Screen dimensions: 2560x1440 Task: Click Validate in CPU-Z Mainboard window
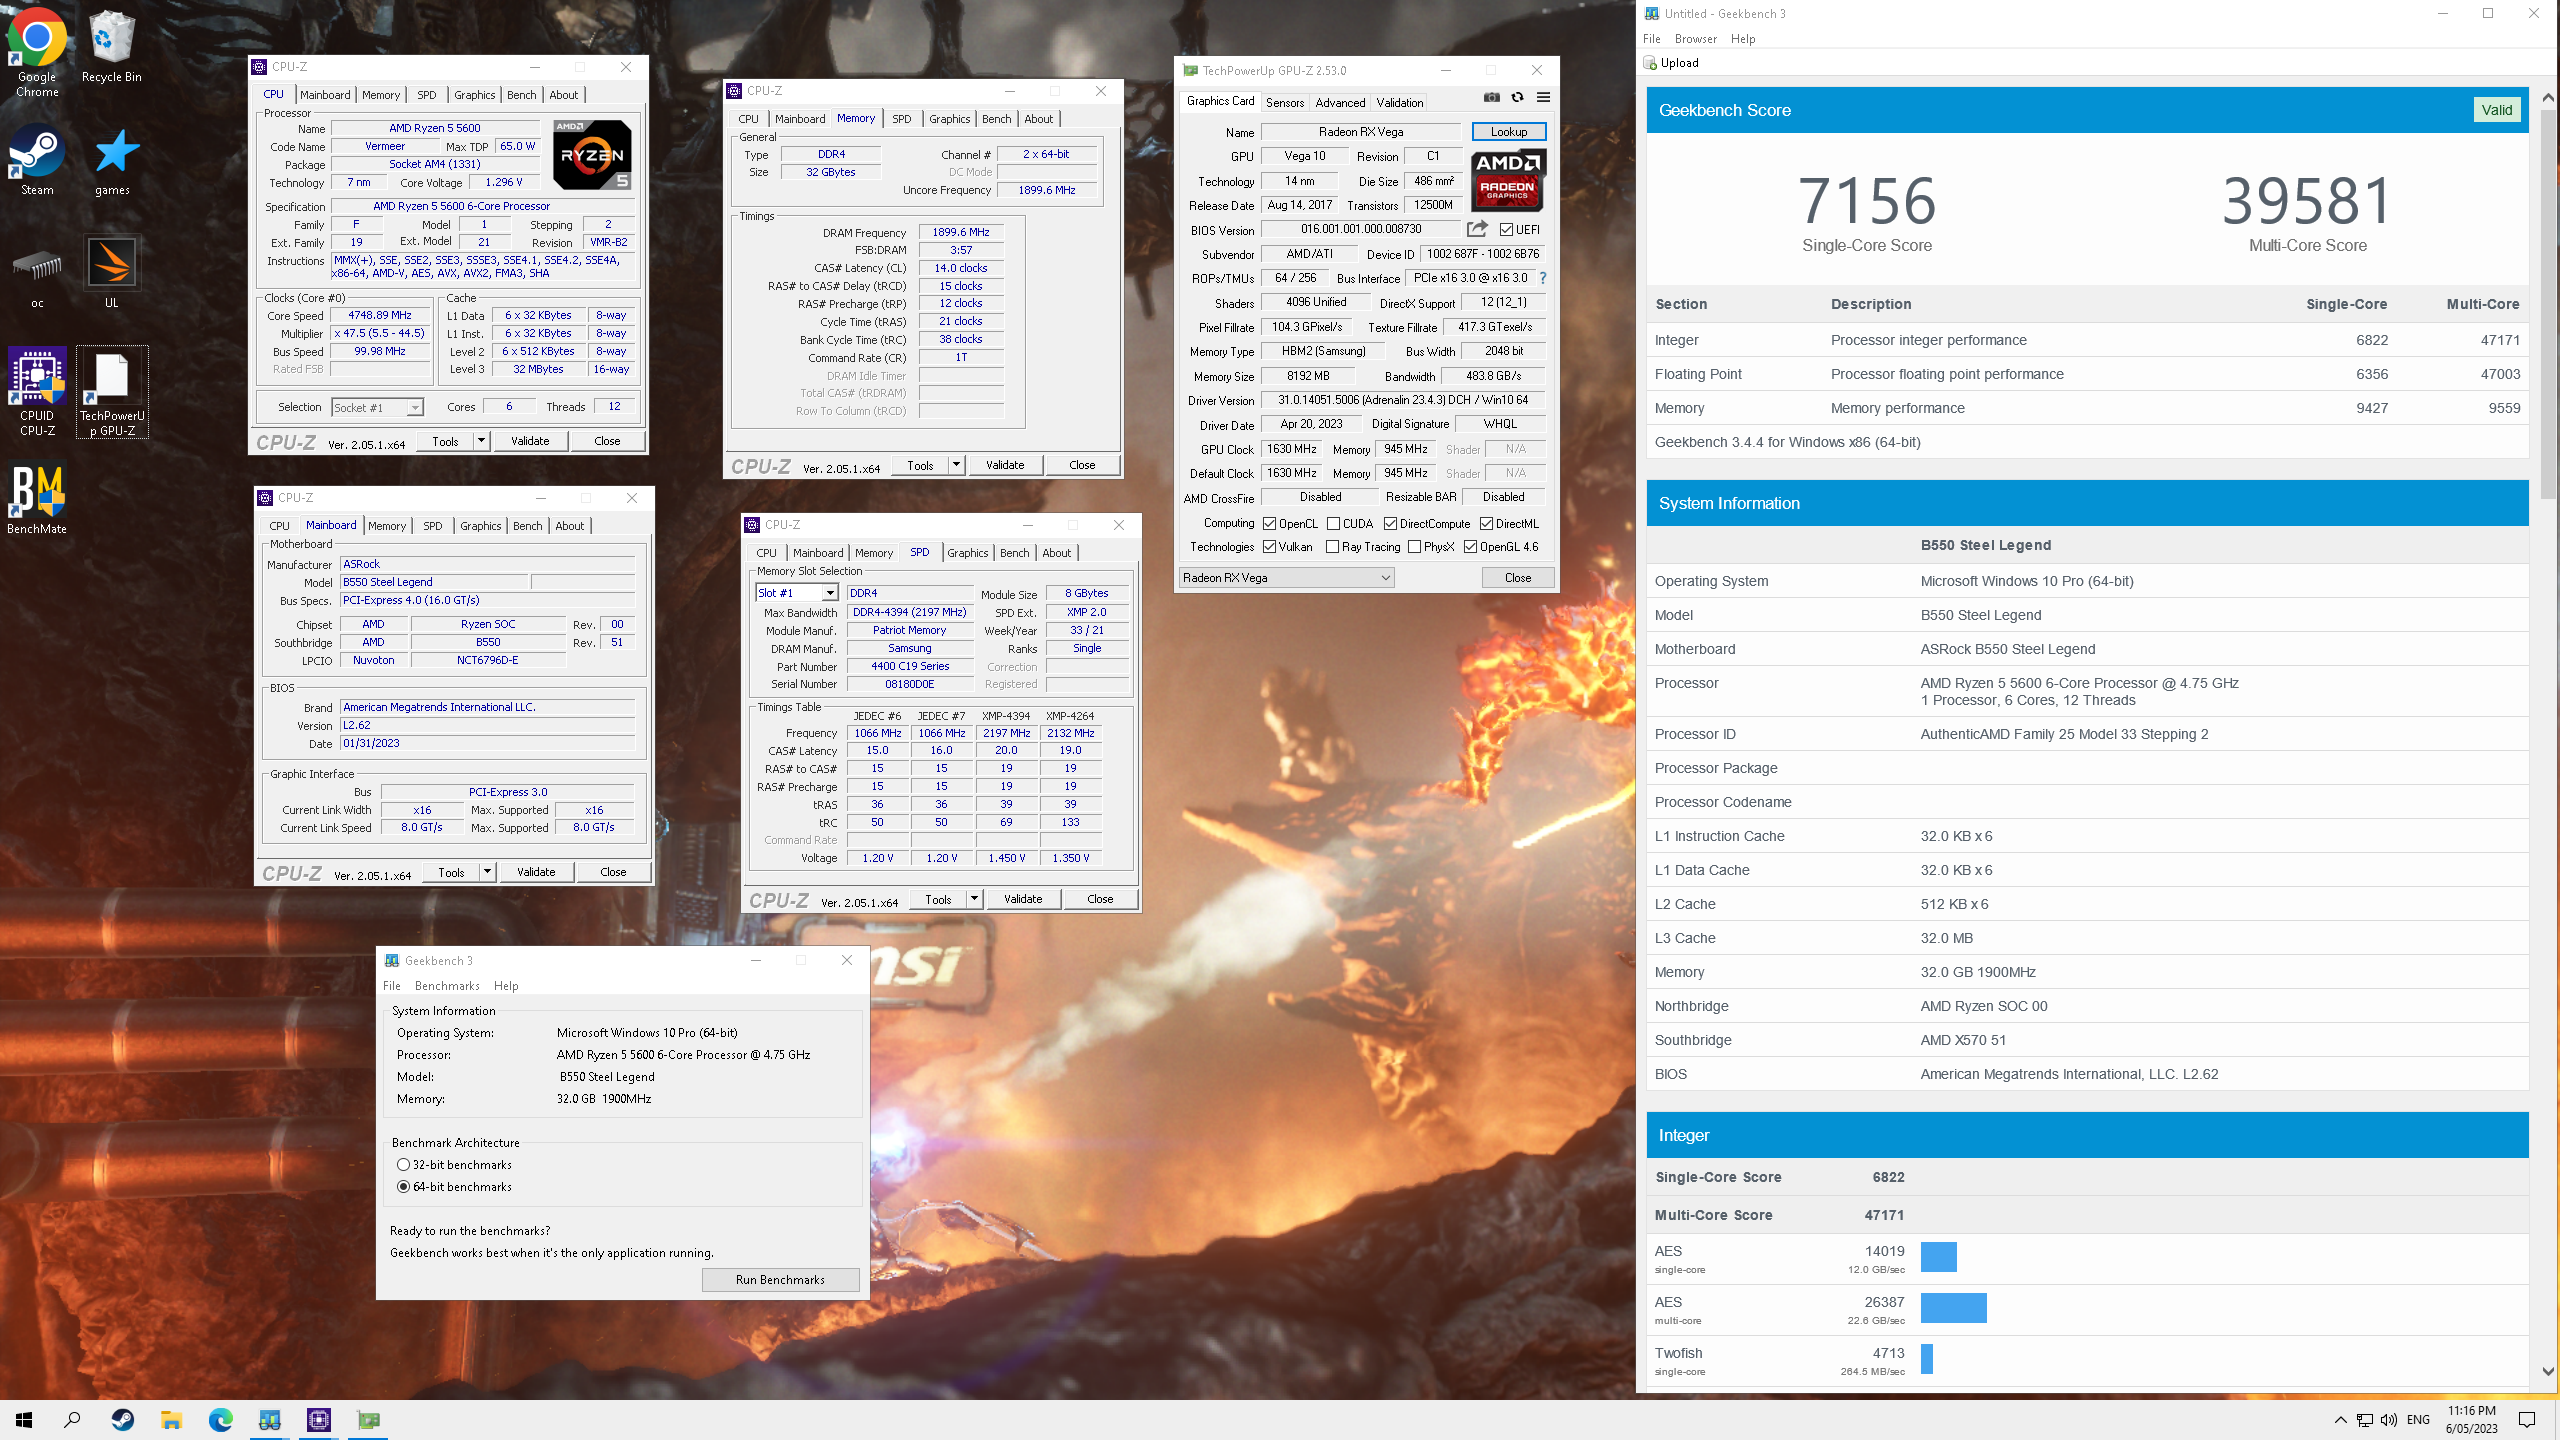536,872
